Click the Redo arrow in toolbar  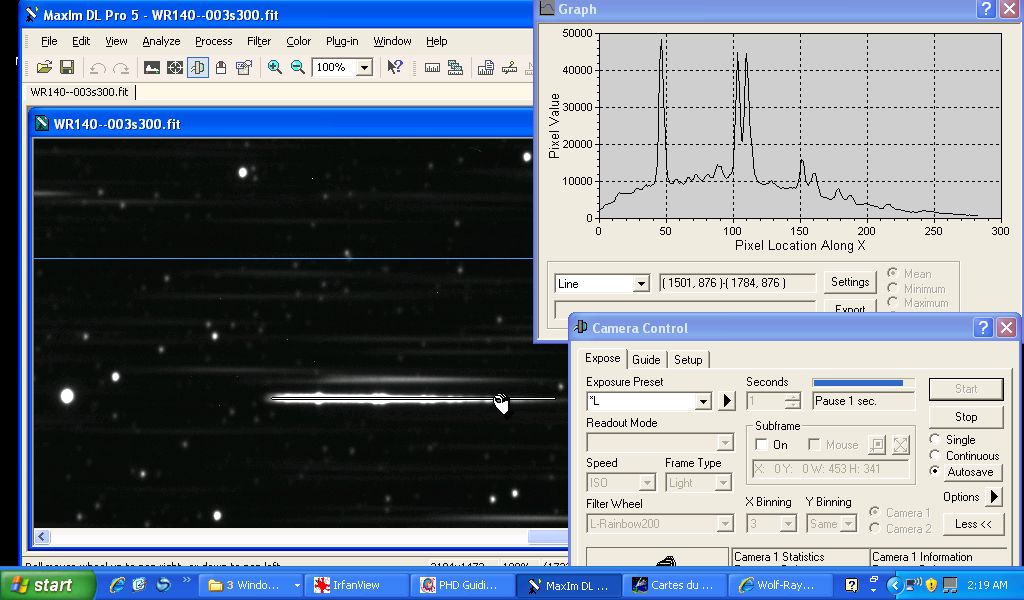(x=121, y=67)
